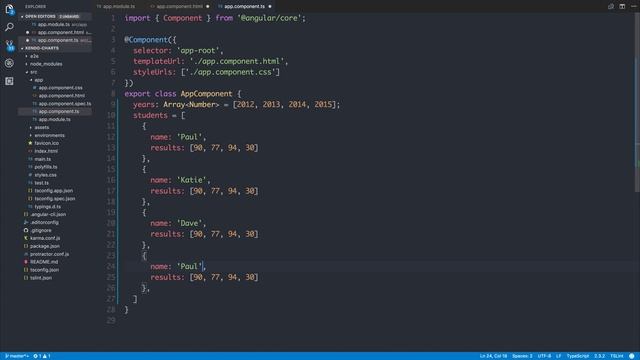Screen dimensions: 640x360
Task: Expand the e2e folder
Action: (x=34, y=56)
